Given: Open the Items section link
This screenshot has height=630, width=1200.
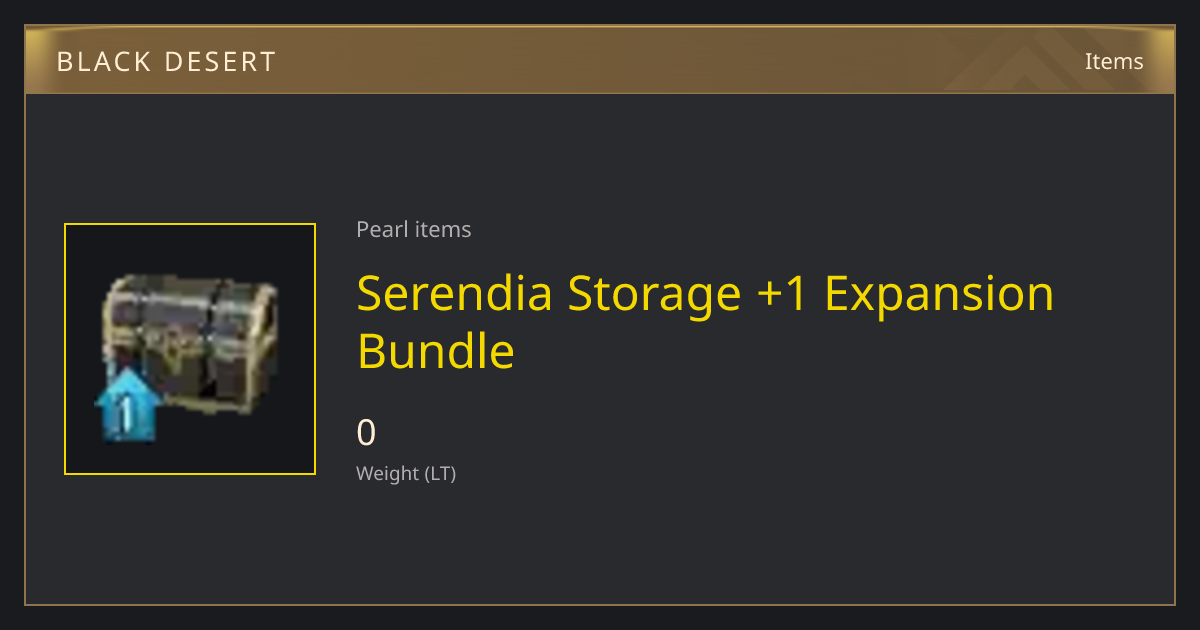Looking at the screenshot, I should coord(1114,61).
